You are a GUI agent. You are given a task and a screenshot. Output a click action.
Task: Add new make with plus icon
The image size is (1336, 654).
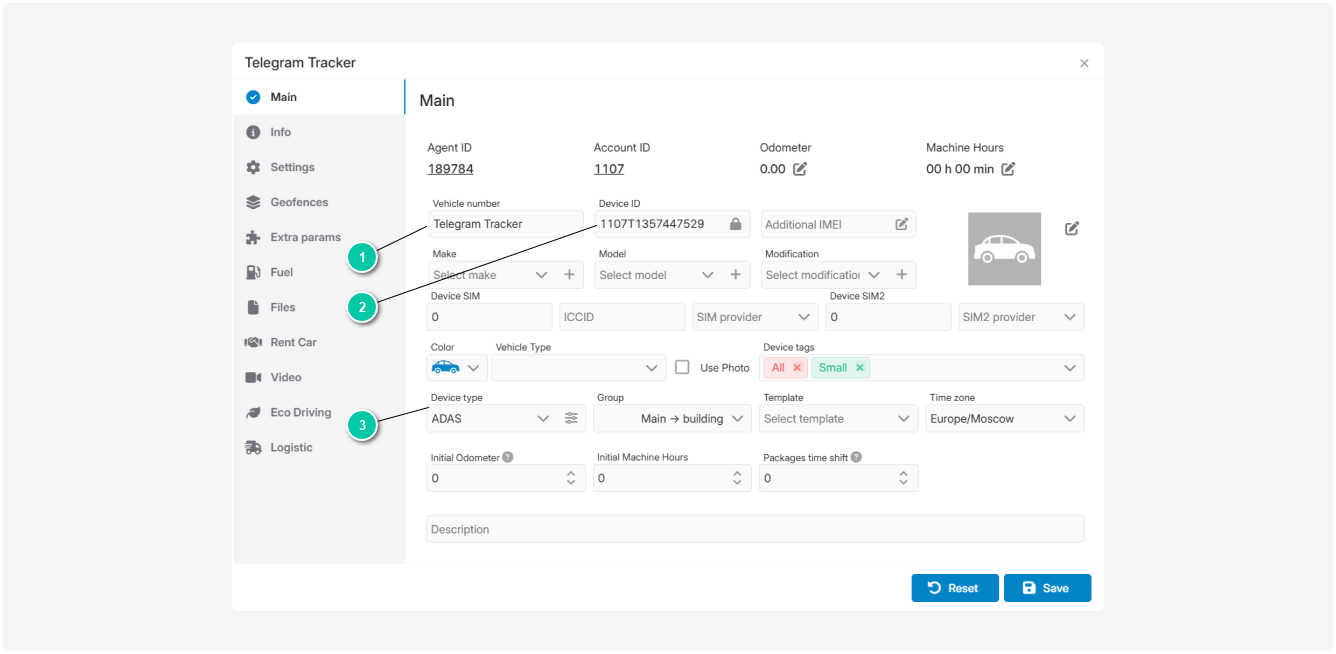(569, 275)
